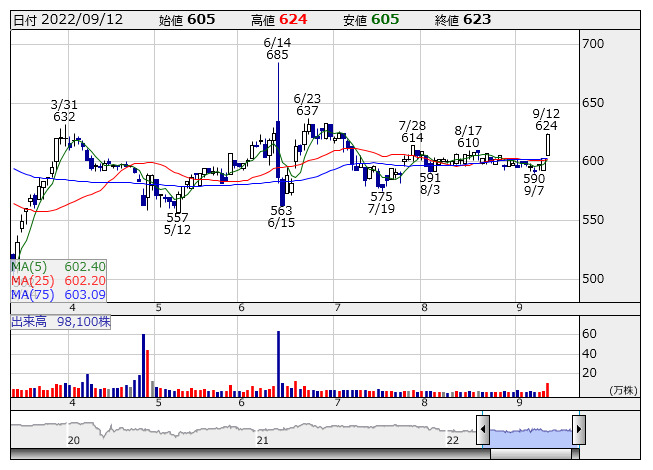The height and width of the screenshot is (470, 653).
Task: Click the 8/17 610 annotation
Action: click(468, 137)
